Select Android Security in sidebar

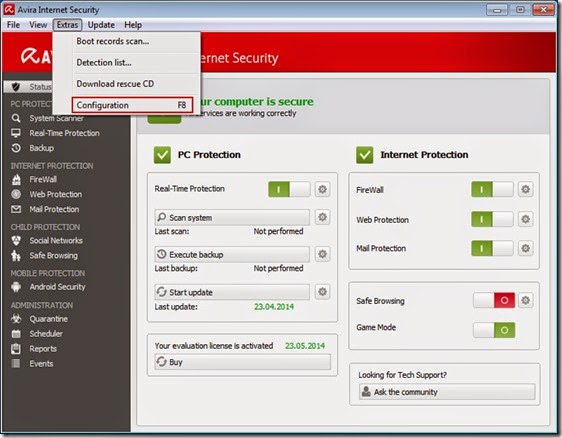pos(57,287)
